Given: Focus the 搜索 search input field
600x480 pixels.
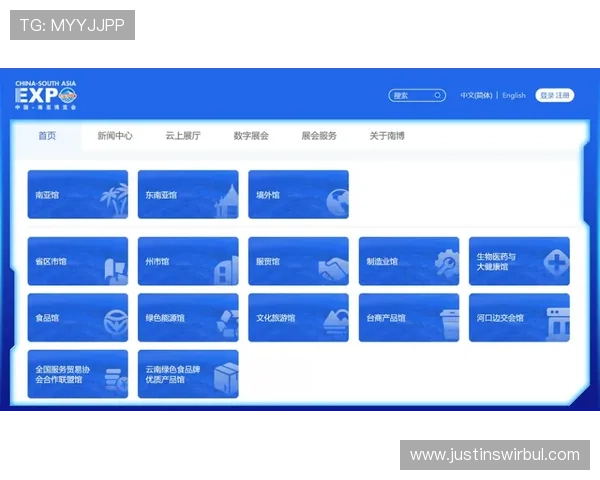Looking at the screenshot, I should pyautogui.click(x=417, y=95).
